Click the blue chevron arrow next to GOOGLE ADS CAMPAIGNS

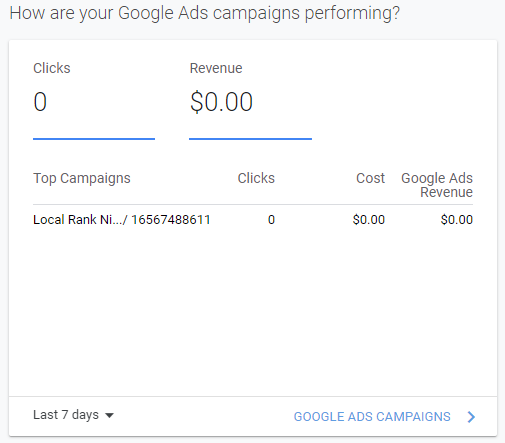click(471, 417)
